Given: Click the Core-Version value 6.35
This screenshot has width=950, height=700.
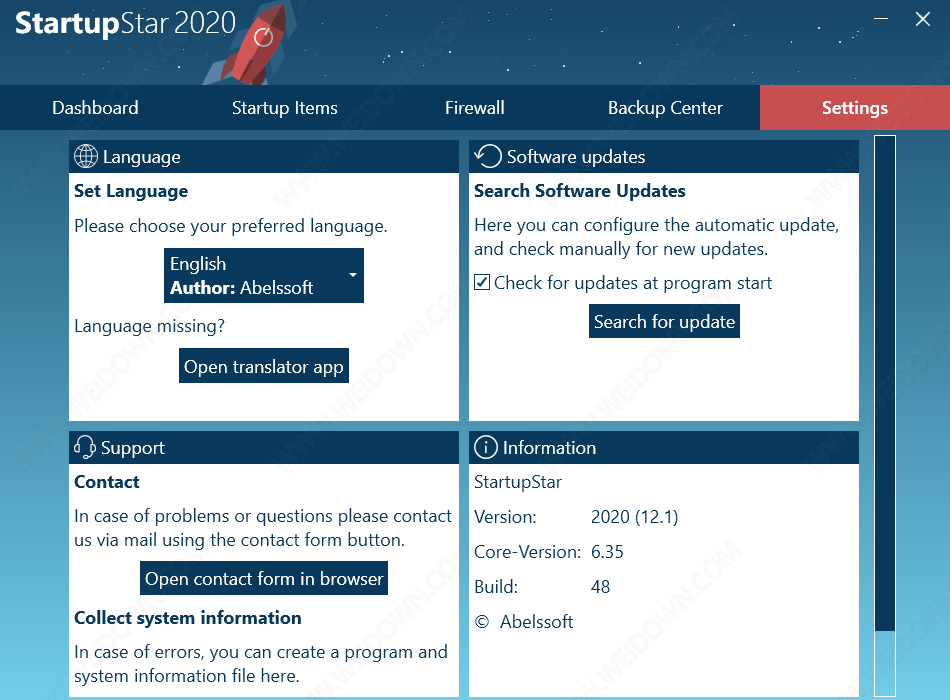Looking at the screenshot, I should [607, 552].
